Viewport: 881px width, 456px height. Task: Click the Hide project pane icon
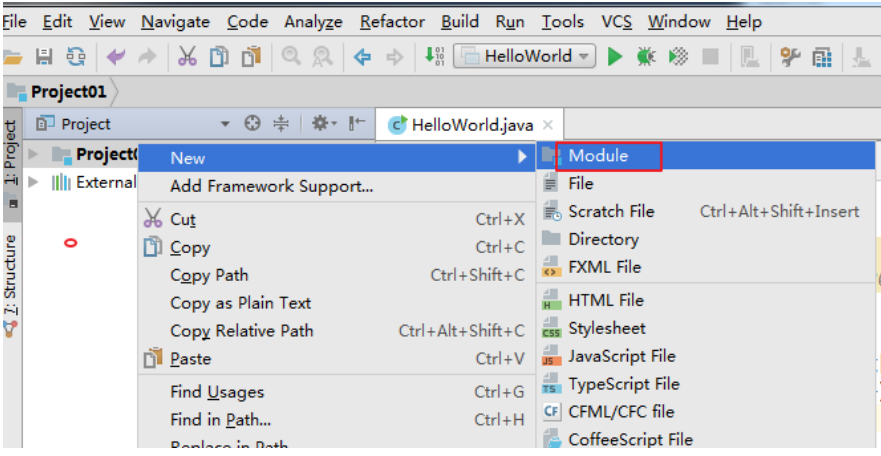357,123
